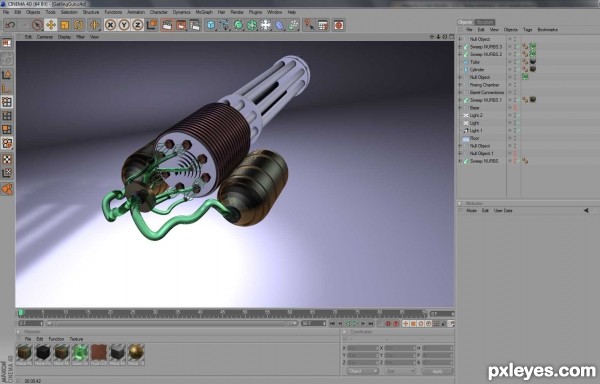Expand Null Object 1 in tree

[460, 153]
